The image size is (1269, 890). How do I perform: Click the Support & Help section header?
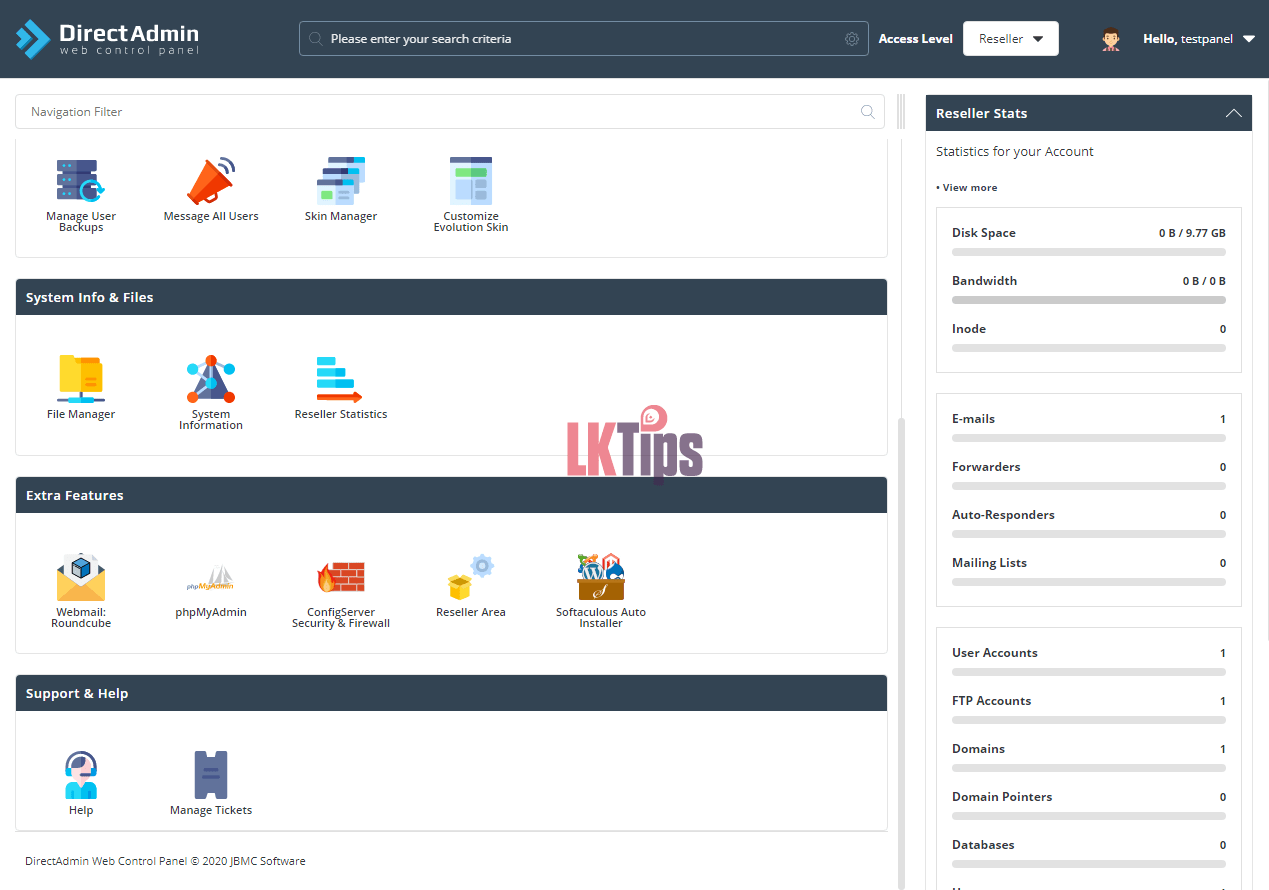click(451, 693)
